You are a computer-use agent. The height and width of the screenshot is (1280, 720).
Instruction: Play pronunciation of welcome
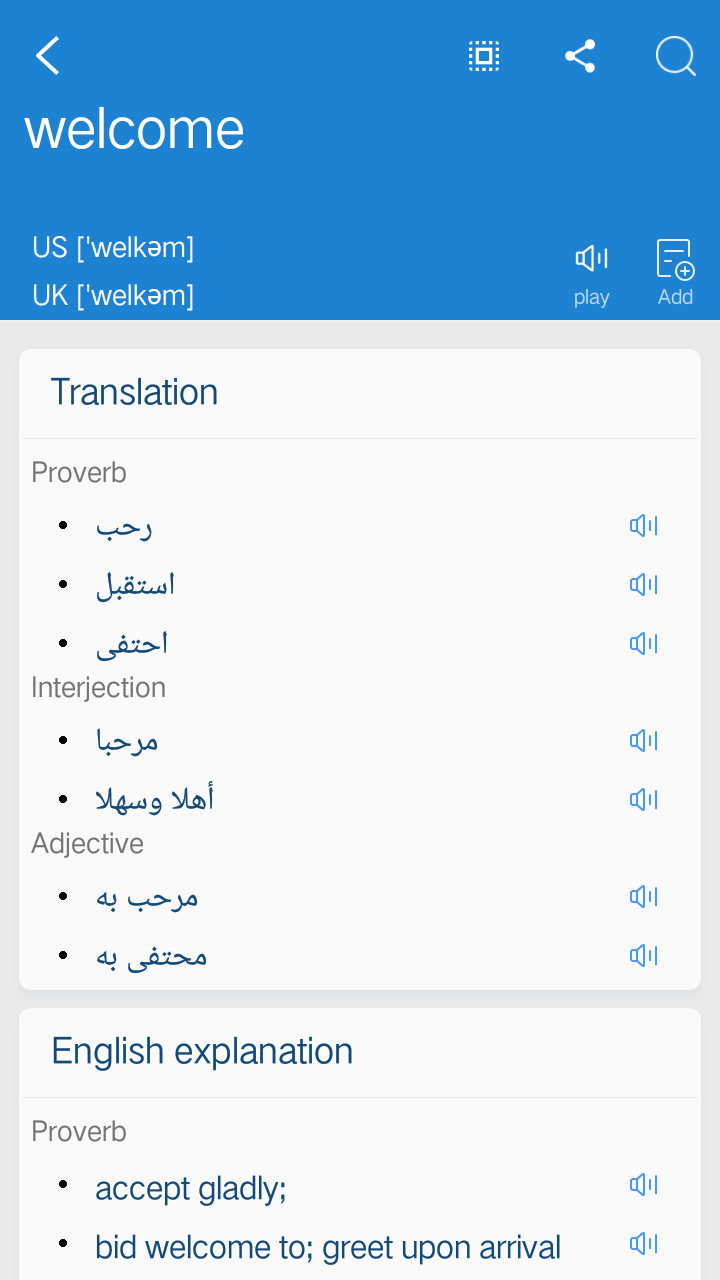coord(591,273)
